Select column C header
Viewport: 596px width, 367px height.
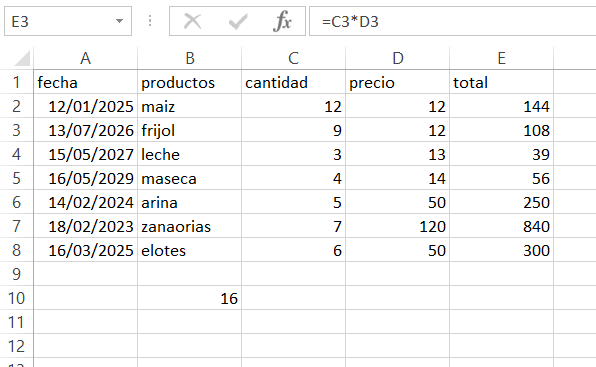293,58
